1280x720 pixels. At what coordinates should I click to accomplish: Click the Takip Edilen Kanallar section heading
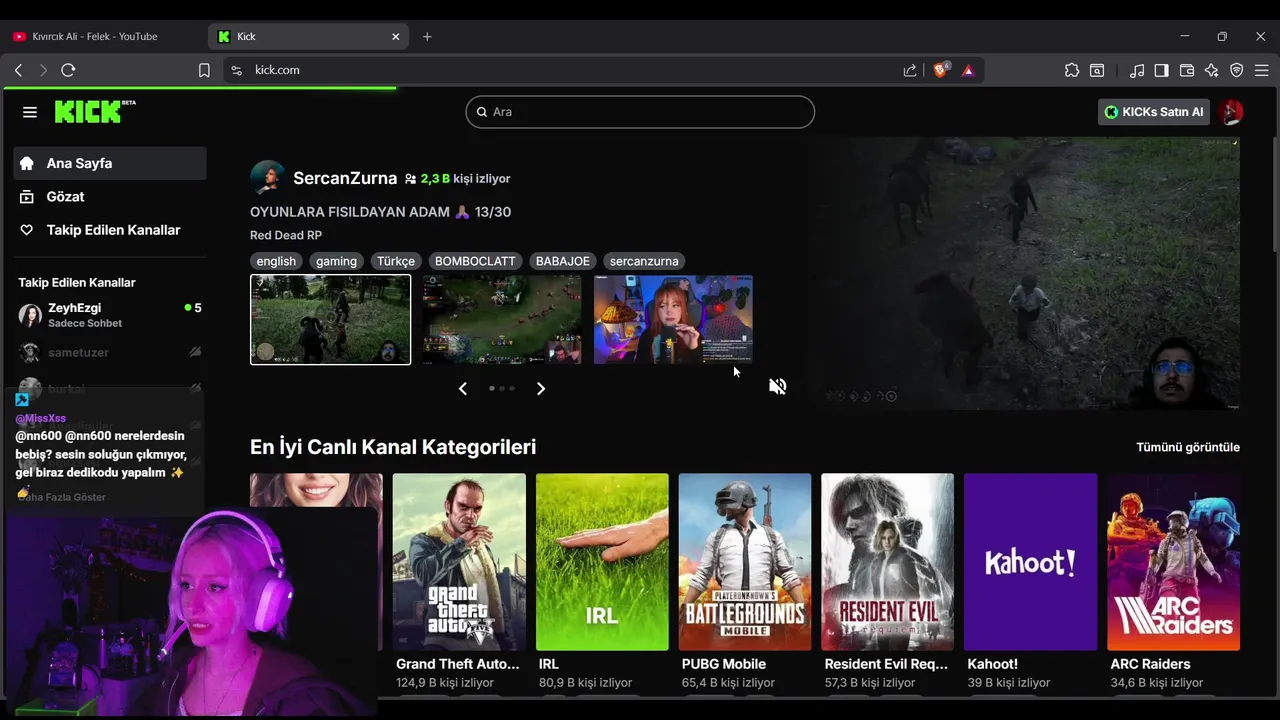pyautogui.click(x=77, y=283)
